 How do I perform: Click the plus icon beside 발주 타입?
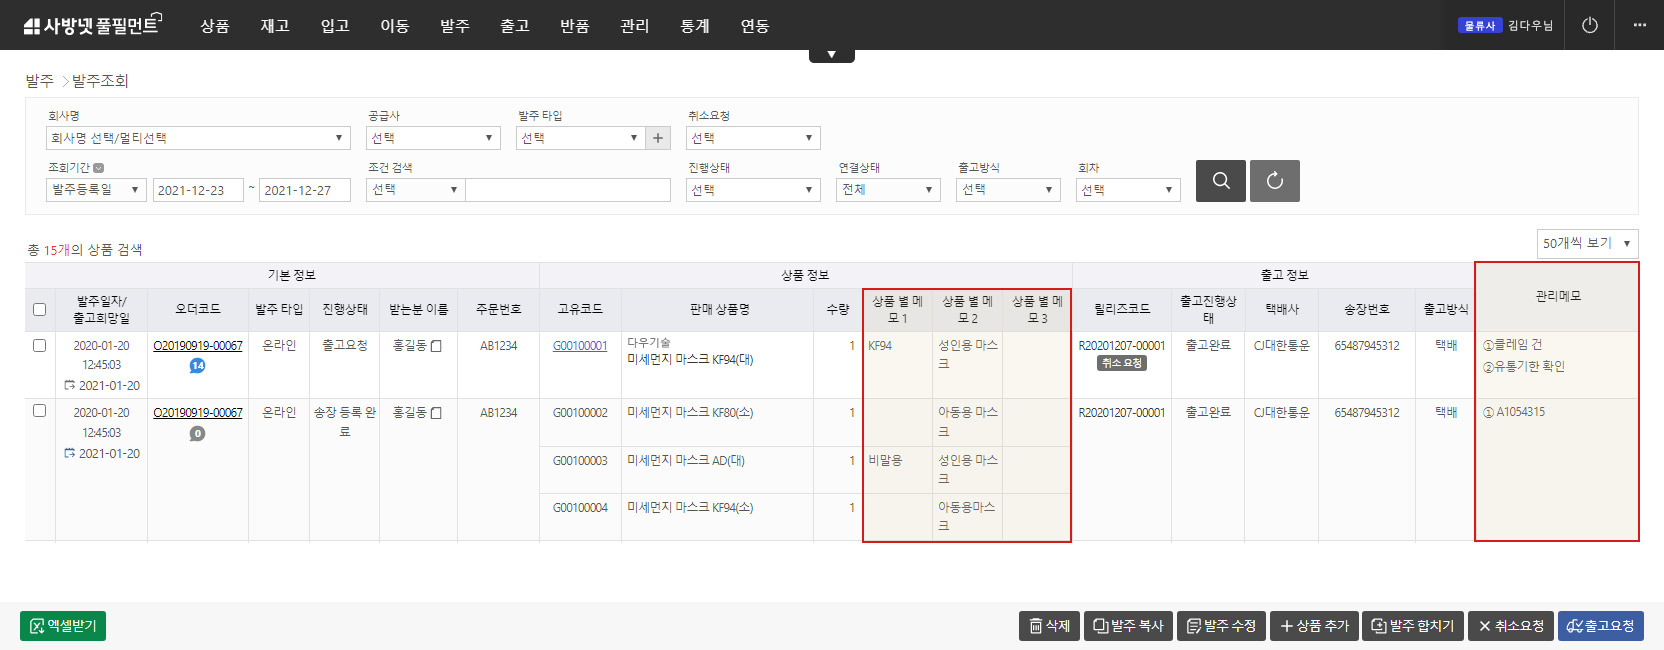[658, 138]
